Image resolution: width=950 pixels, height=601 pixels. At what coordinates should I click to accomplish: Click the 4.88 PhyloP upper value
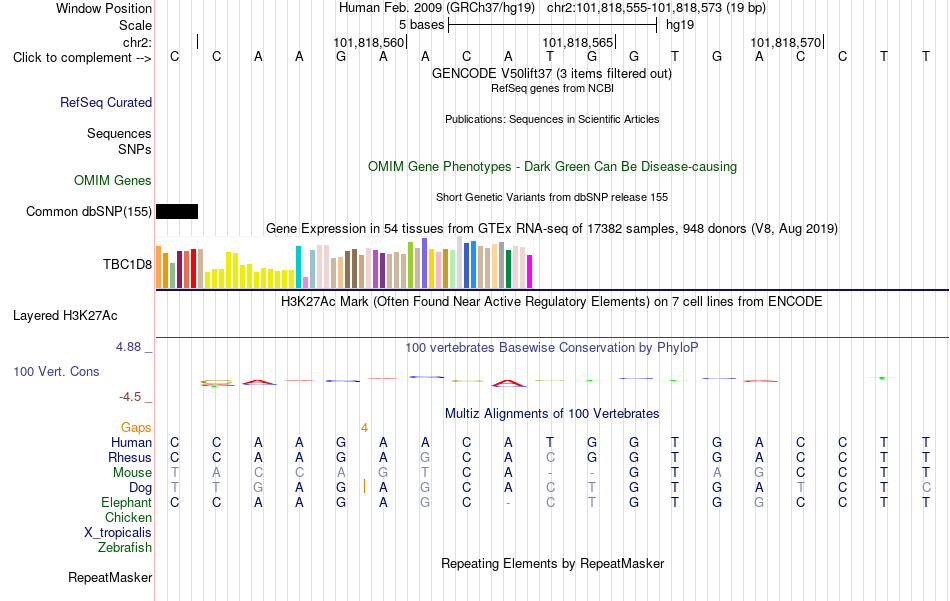pos(128,347)
